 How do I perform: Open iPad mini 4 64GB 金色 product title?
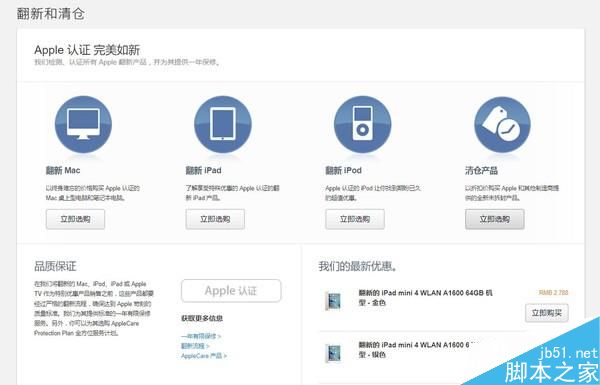pos(426,298)
